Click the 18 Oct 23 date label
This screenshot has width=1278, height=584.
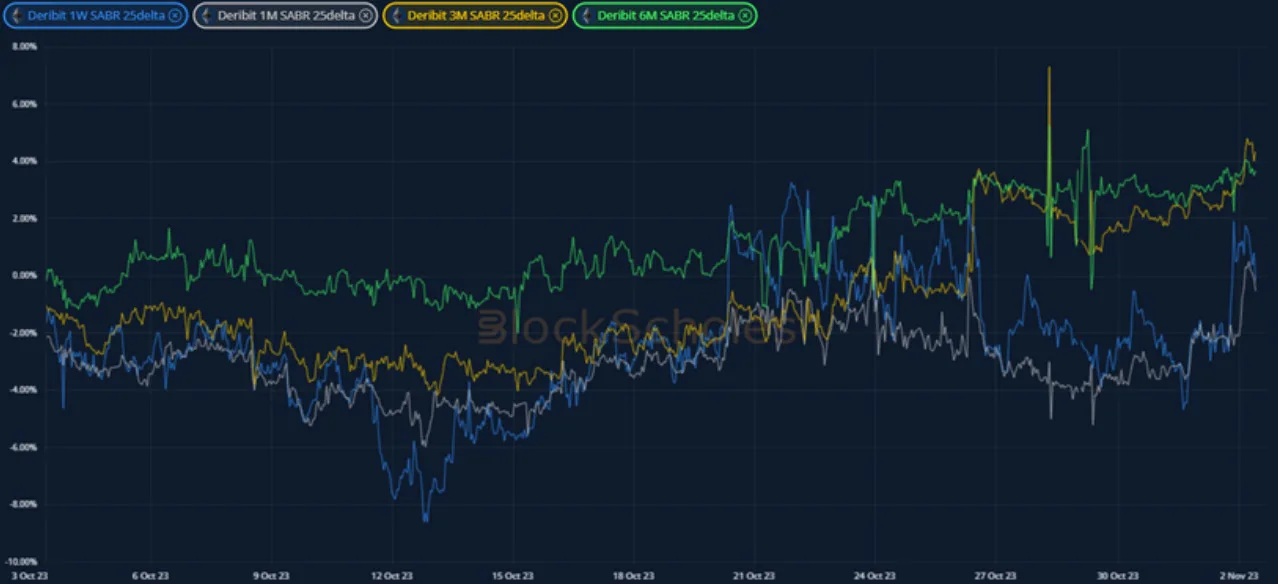coord(633,576)
